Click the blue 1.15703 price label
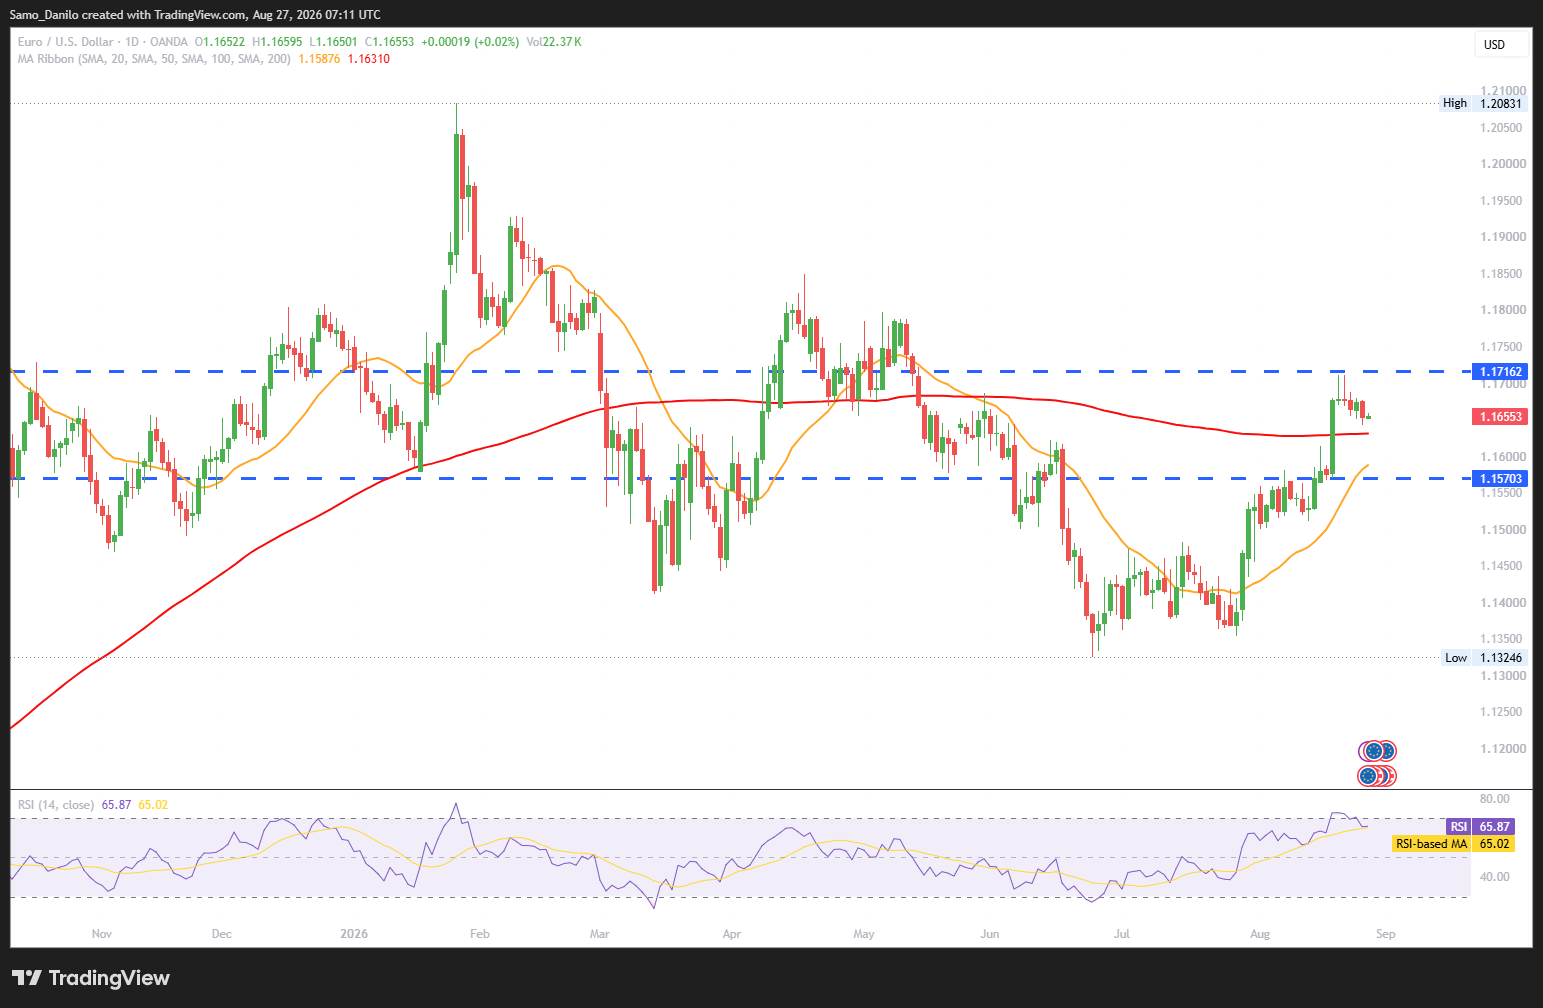The height and width of the screenshot is (1008, 1543). pyautogui.click(x=1501, y=479)
